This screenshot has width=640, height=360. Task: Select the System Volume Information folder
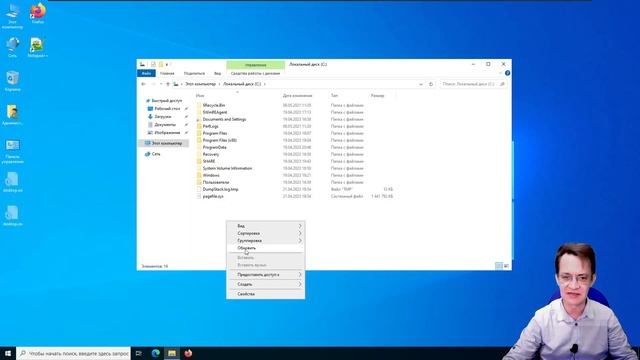point(227,168)
